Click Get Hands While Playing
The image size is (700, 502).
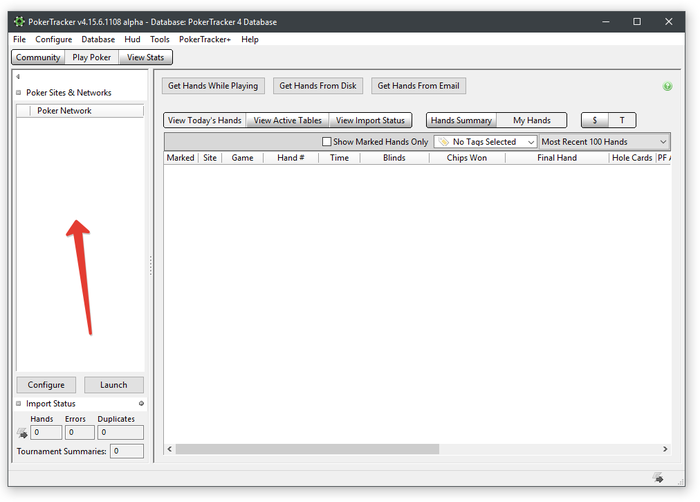pyautogui.click(x=213, y=86)
